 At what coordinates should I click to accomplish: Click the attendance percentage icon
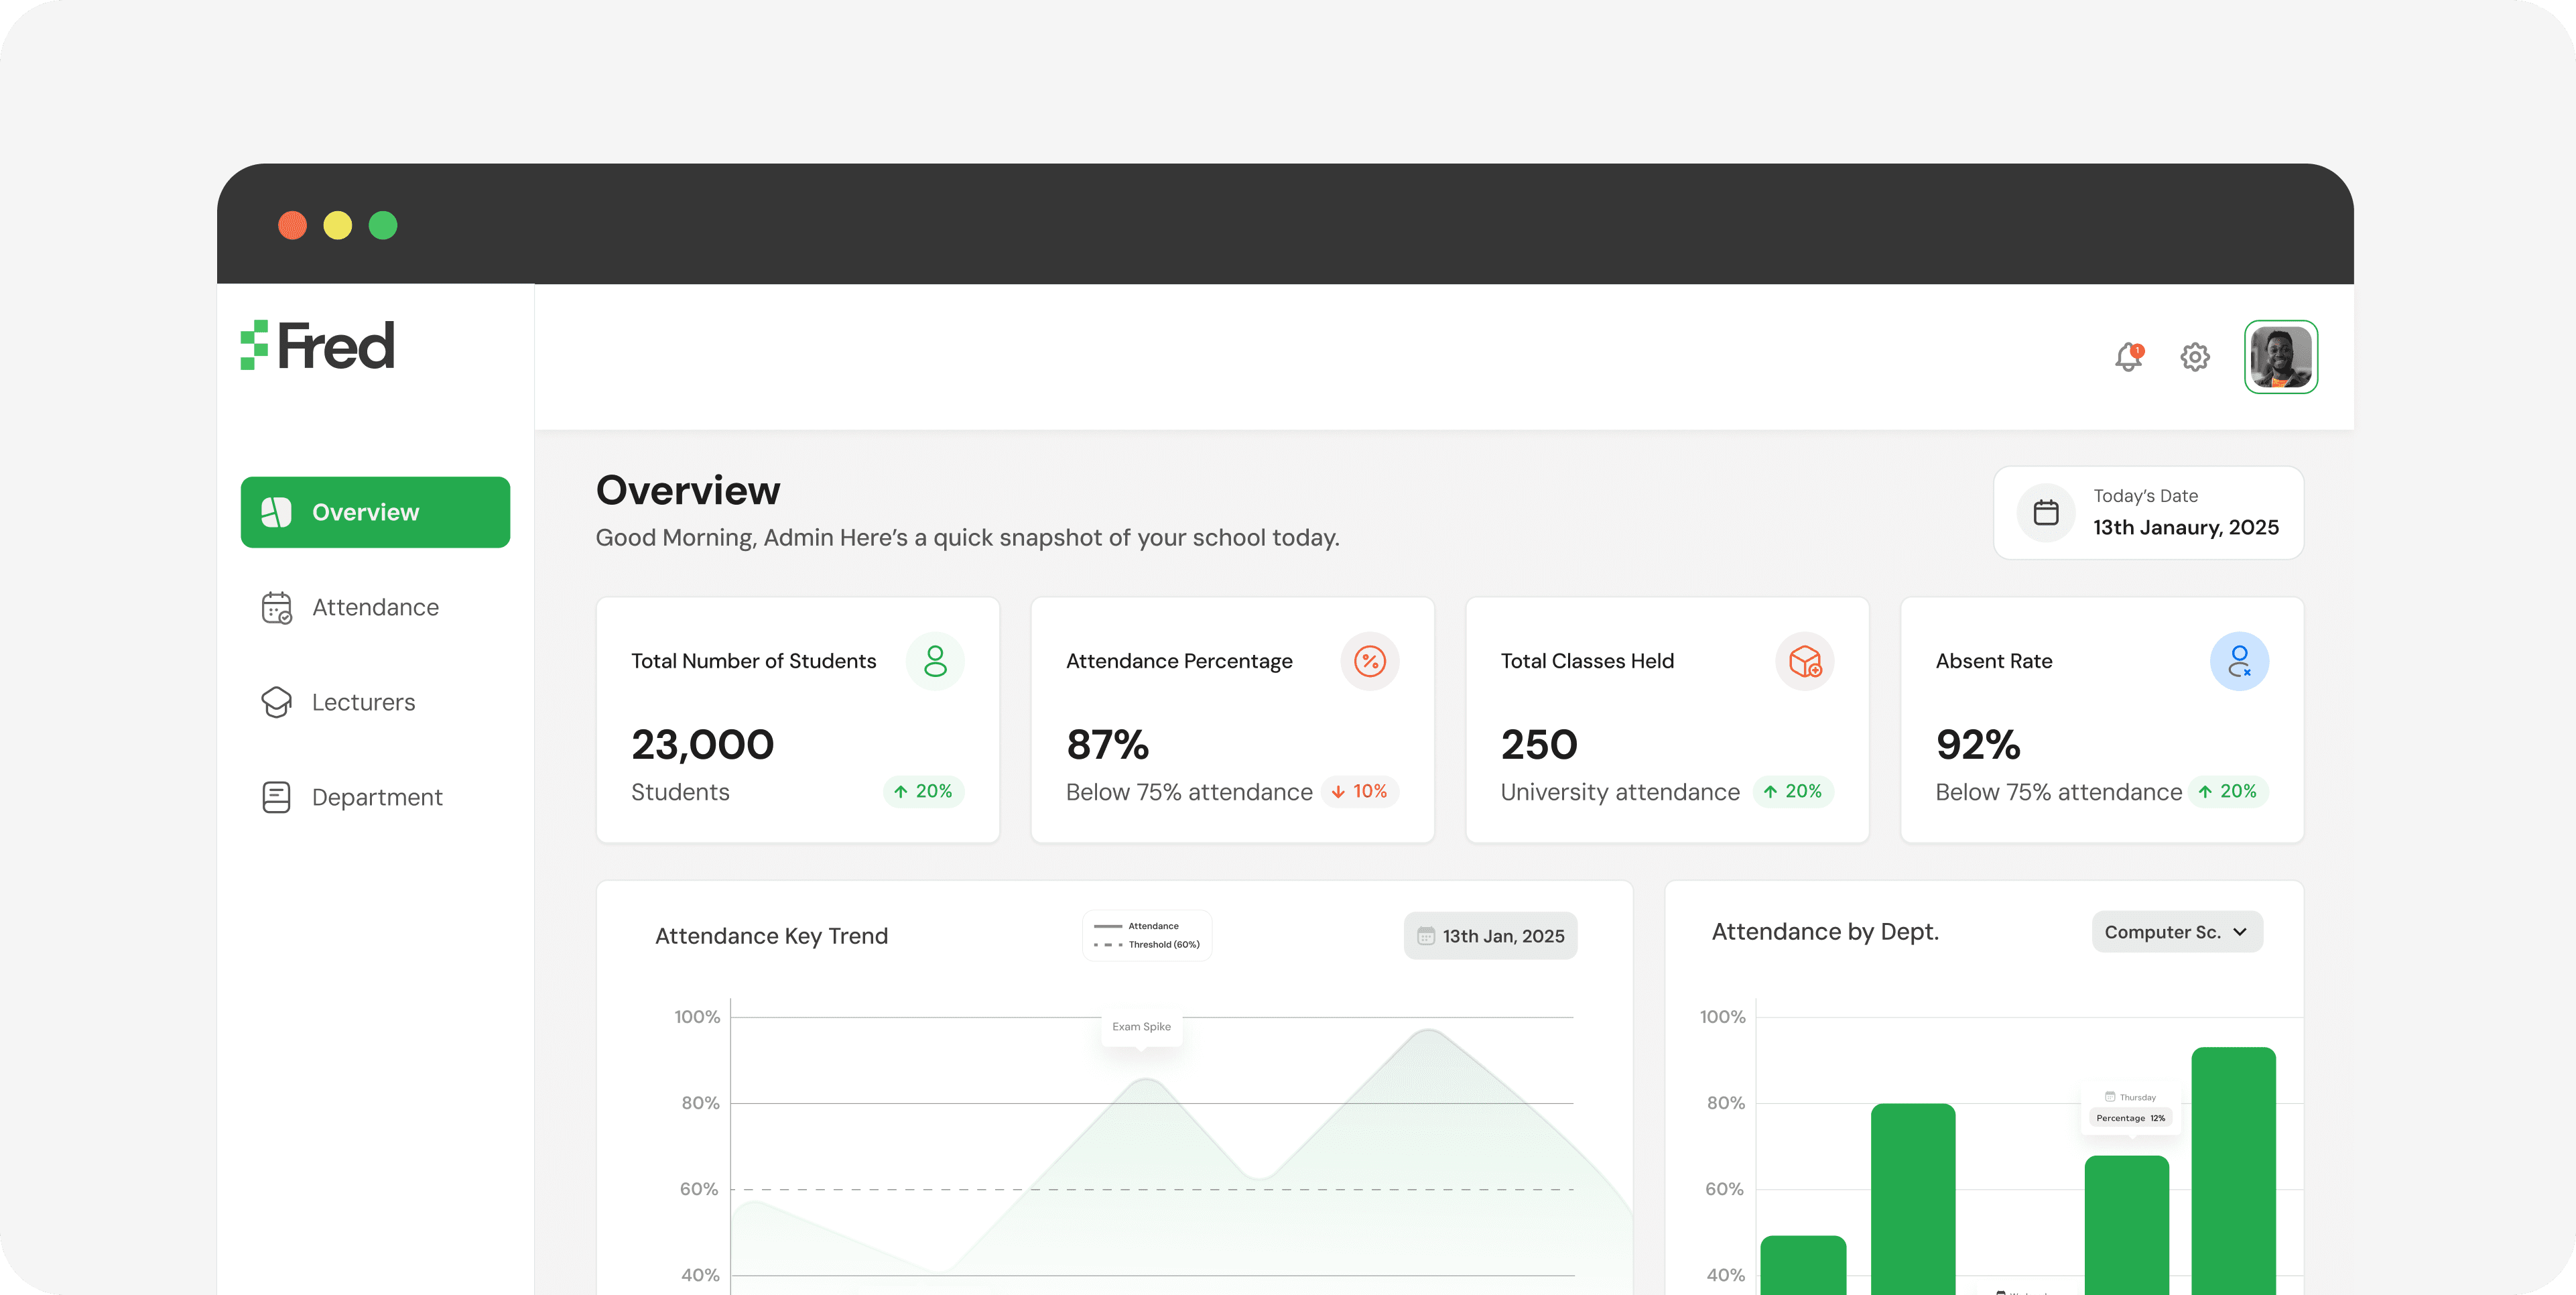(x=1369, y=661)
